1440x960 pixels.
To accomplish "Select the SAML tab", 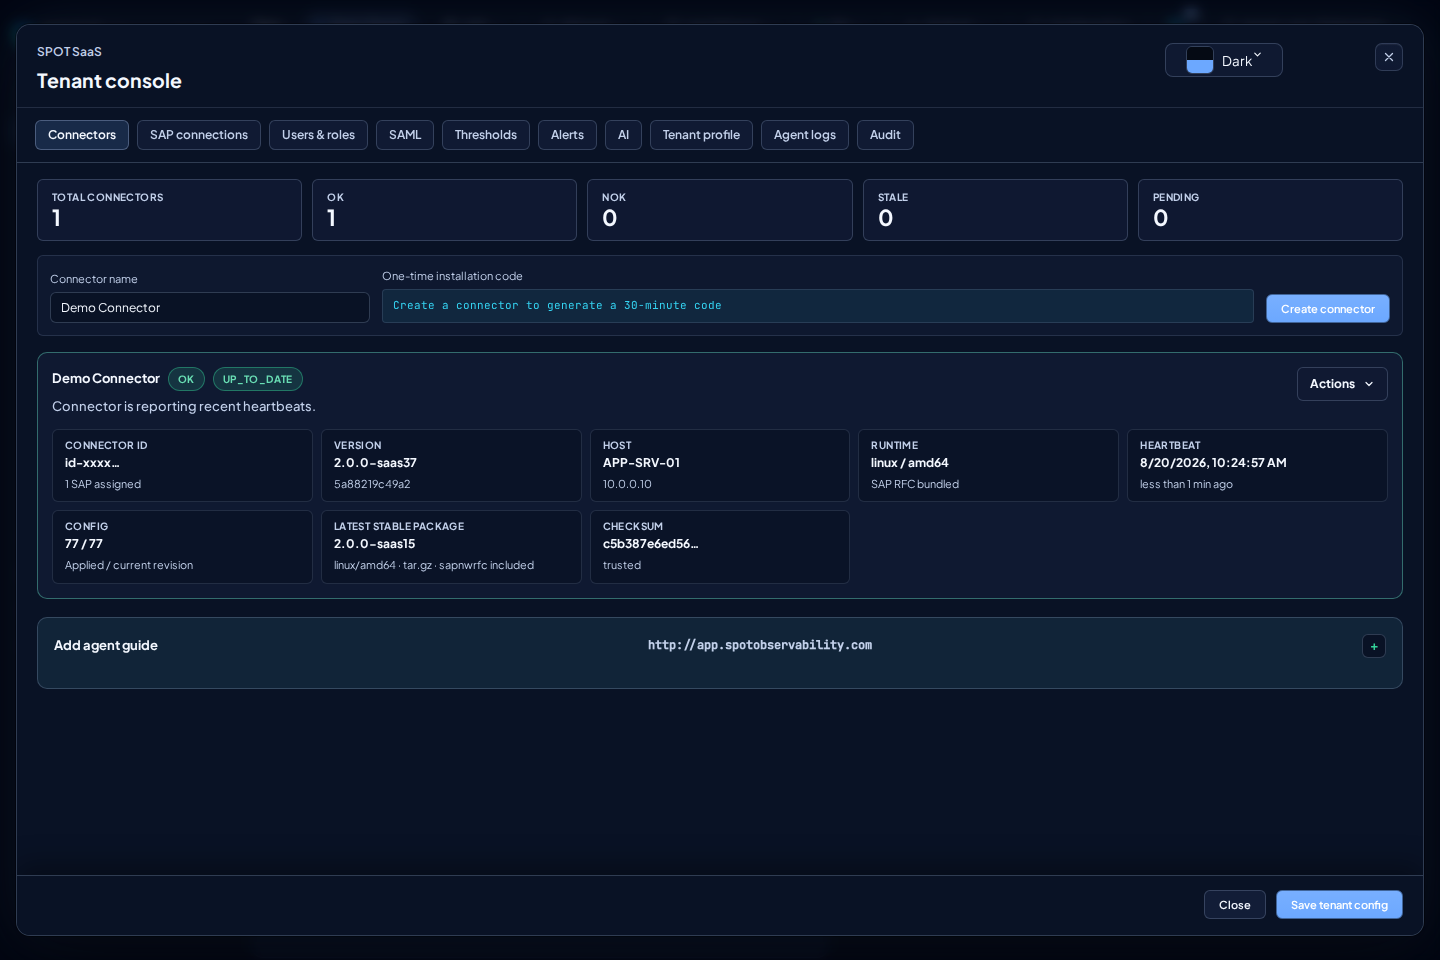I will [405, 135].
